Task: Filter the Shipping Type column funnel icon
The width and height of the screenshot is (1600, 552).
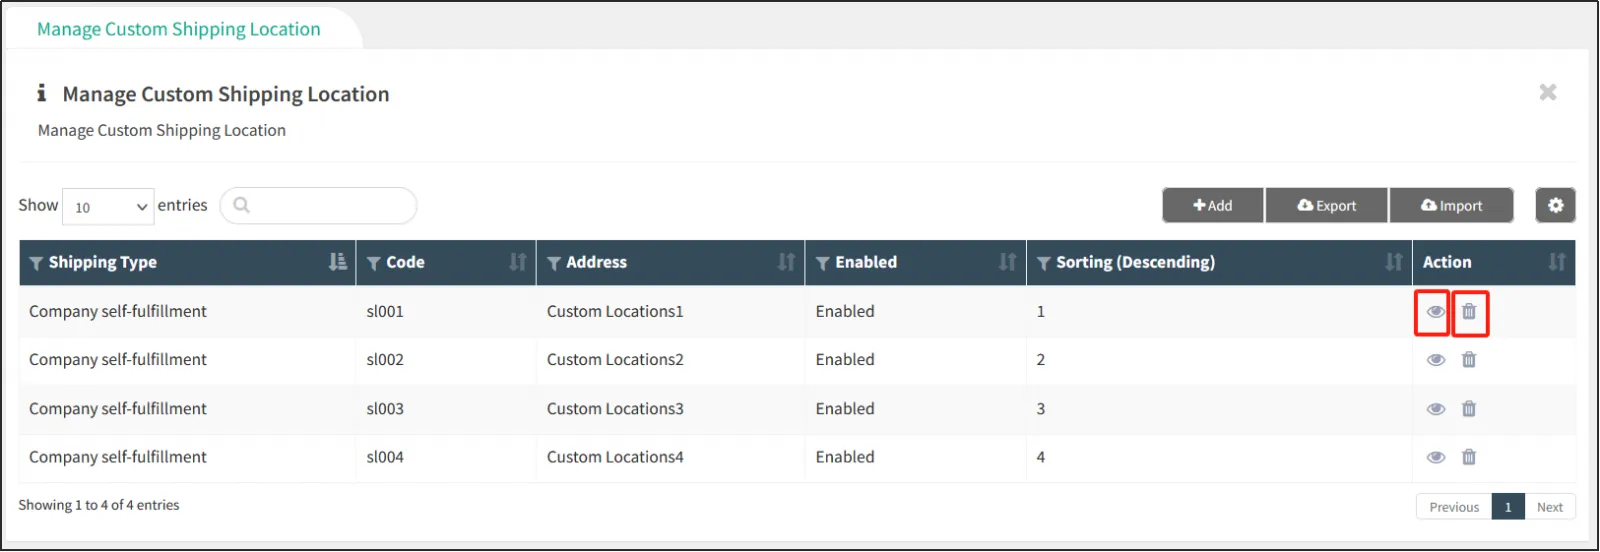Action: pos(36,263)
